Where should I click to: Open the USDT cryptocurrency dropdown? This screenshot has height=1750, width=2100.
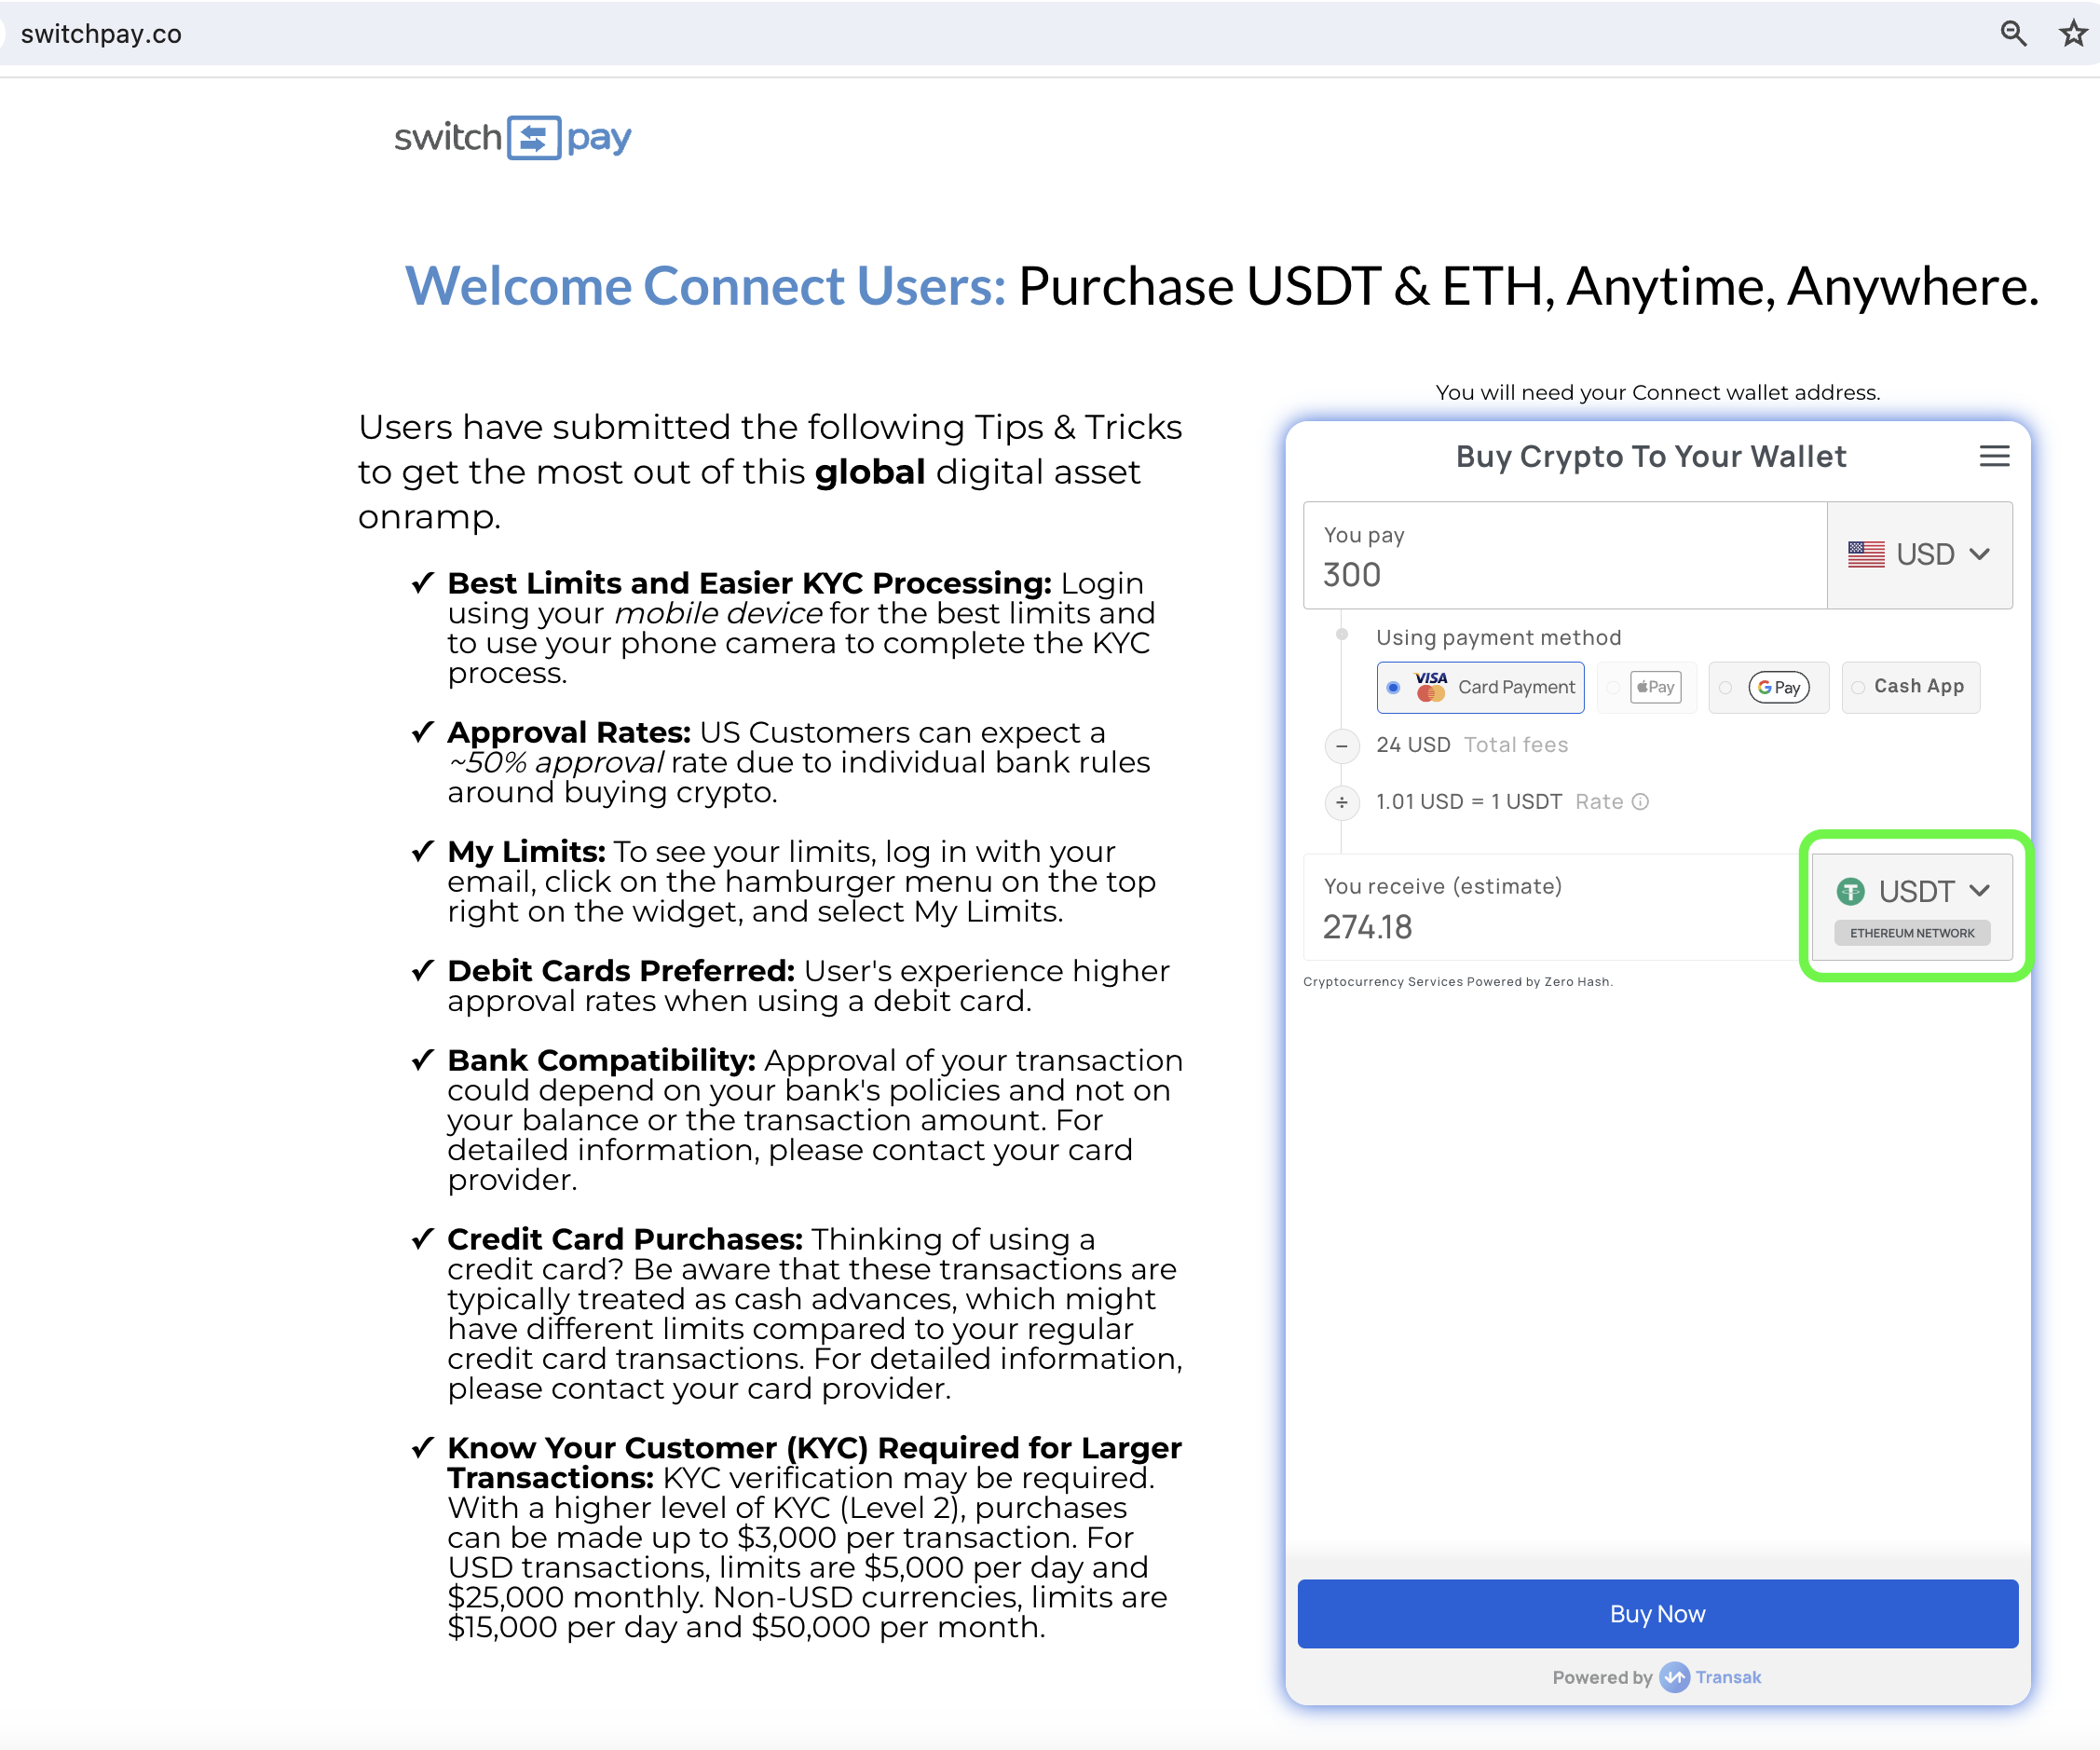pyautogui.click(x=1912, y=906)
